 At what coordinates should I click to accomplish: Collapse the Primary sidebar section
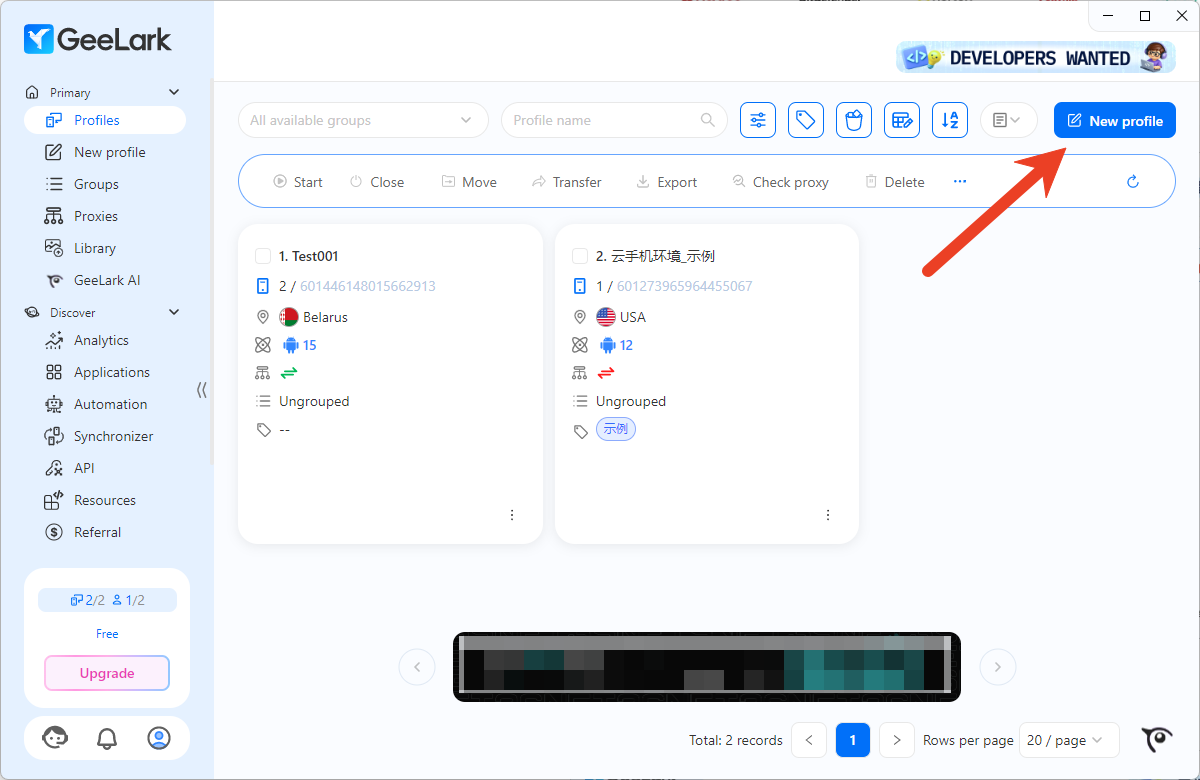point(174,92)
